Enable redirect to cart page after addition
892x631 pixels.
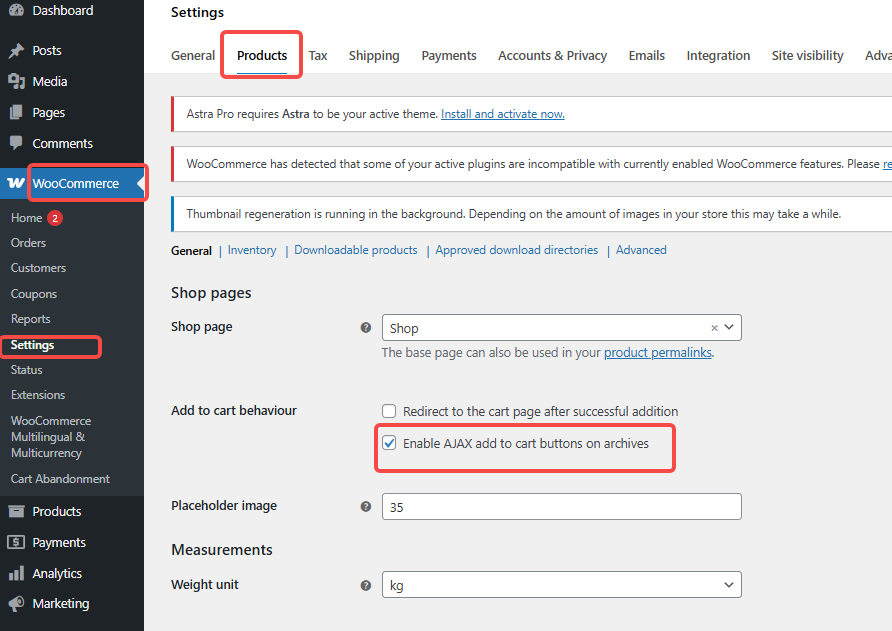[x=389, y=411]
